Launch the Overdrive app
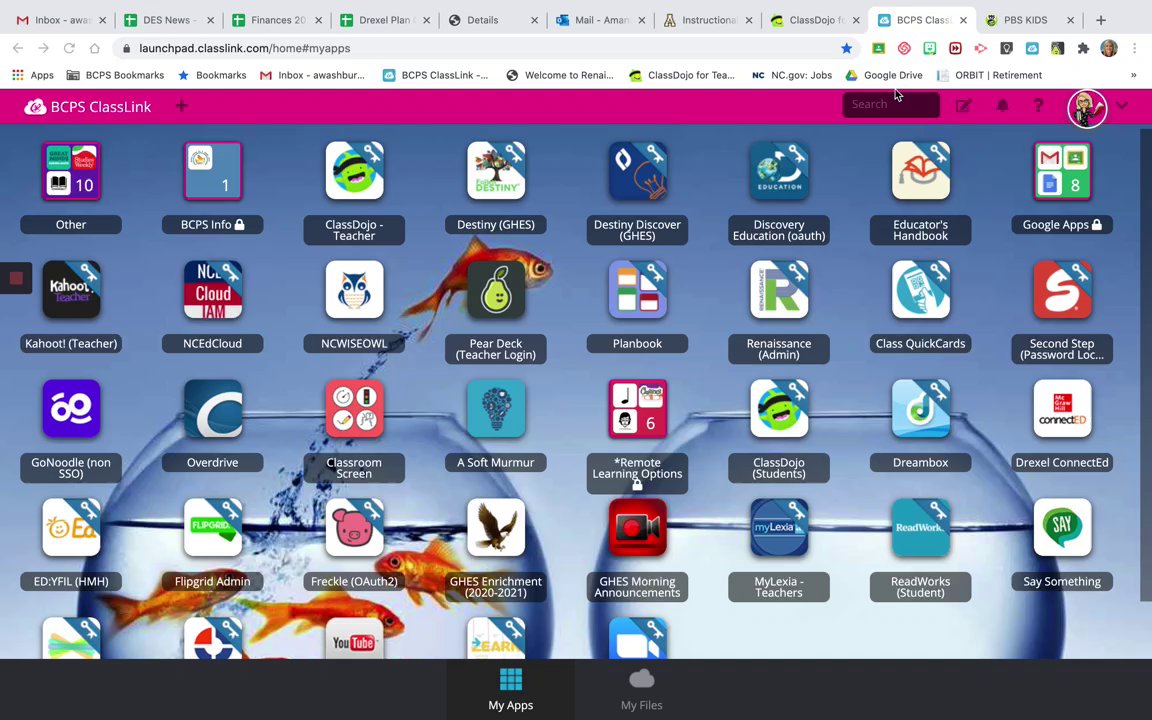Image resolution: width=1152 pixels, height=720 pixels. [x=212, y=409]
